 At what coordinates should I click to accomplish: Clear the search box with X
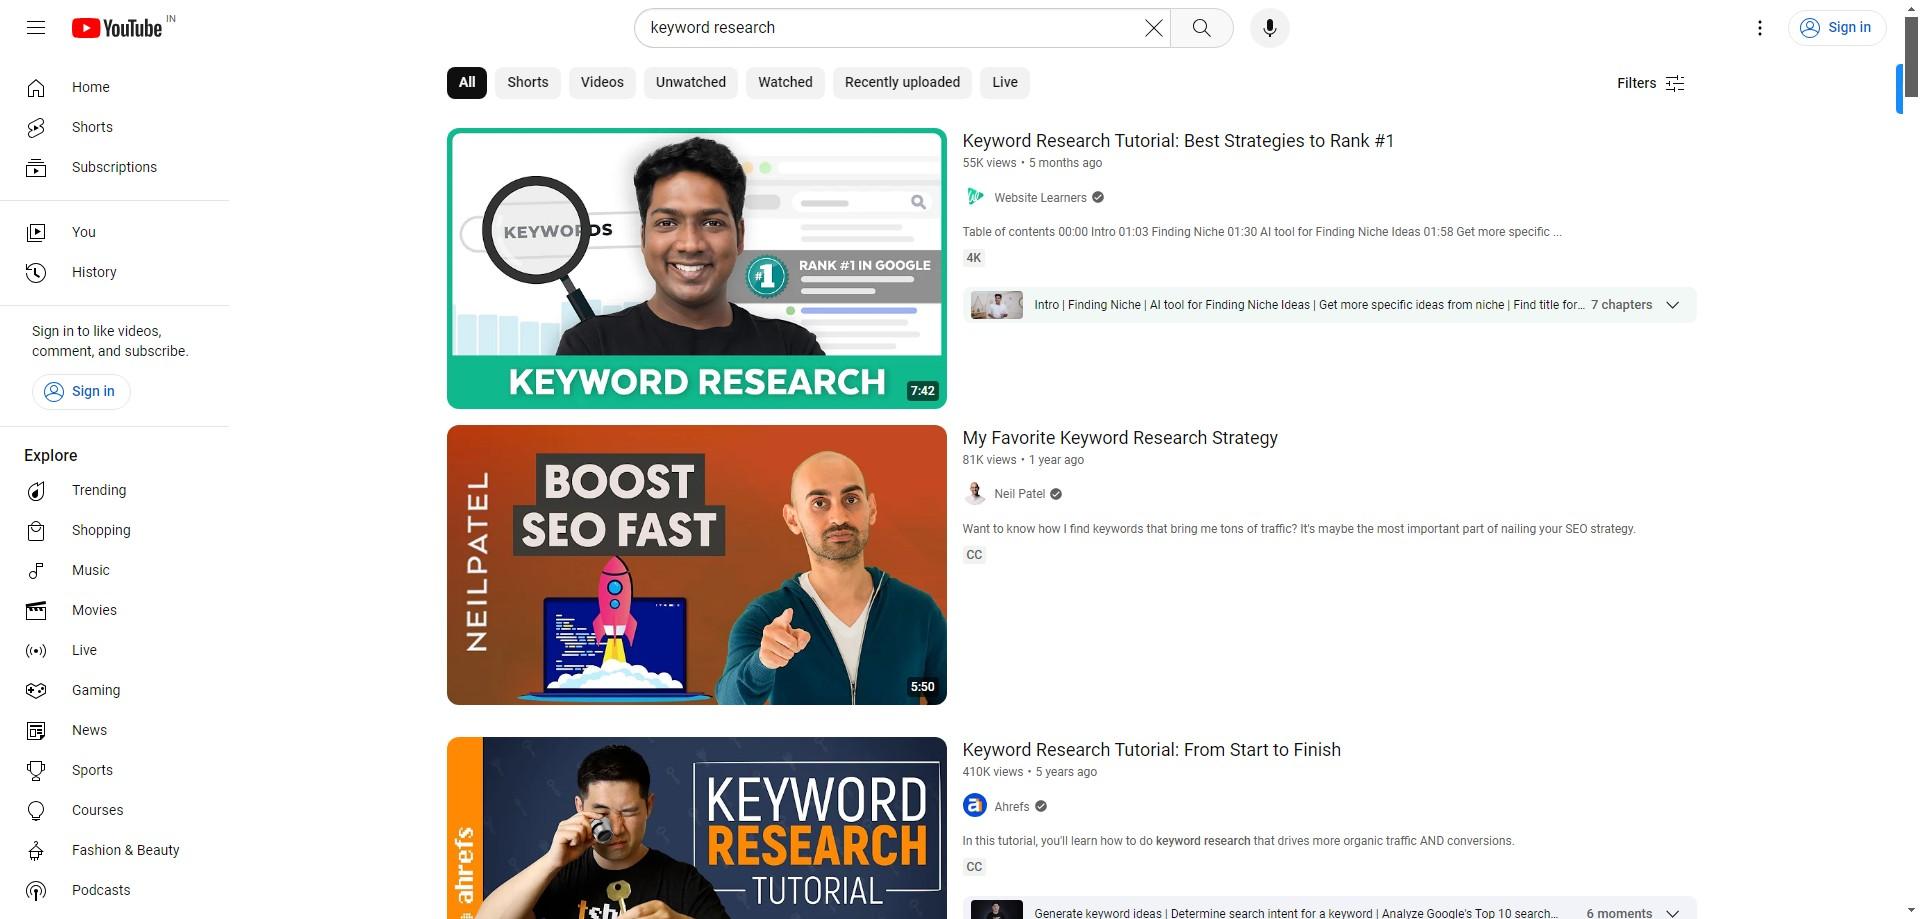[x=1153, y=28]
